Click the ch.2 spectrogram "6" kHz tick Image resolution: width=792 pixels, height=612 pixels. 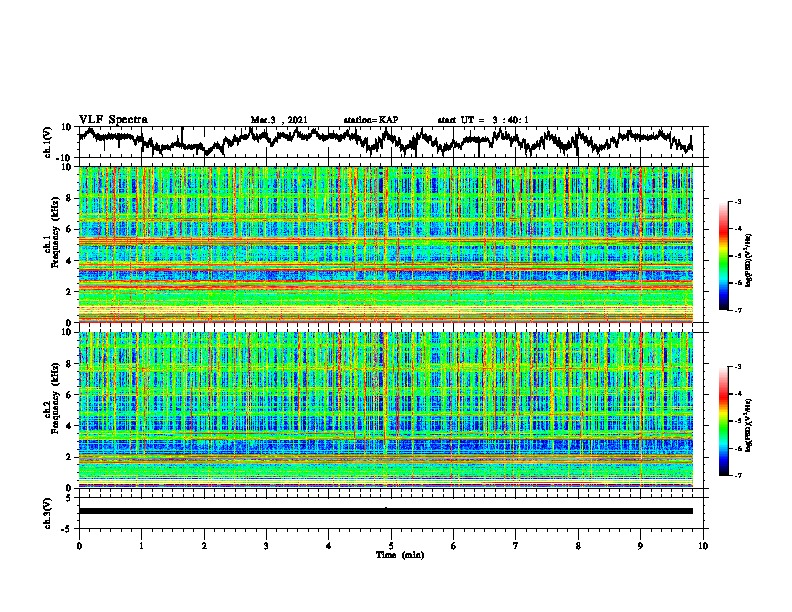tap(70, 395)
